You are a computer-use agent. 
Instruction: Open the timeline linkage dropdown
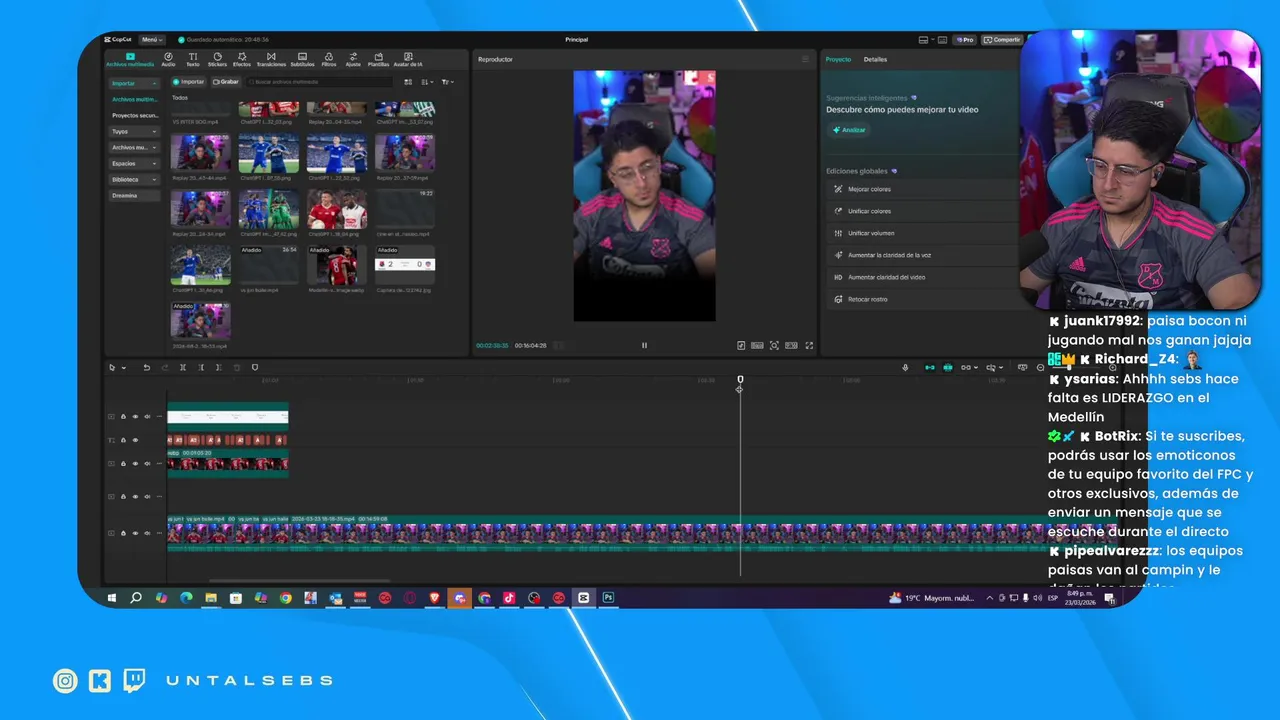tap(968, 367)
